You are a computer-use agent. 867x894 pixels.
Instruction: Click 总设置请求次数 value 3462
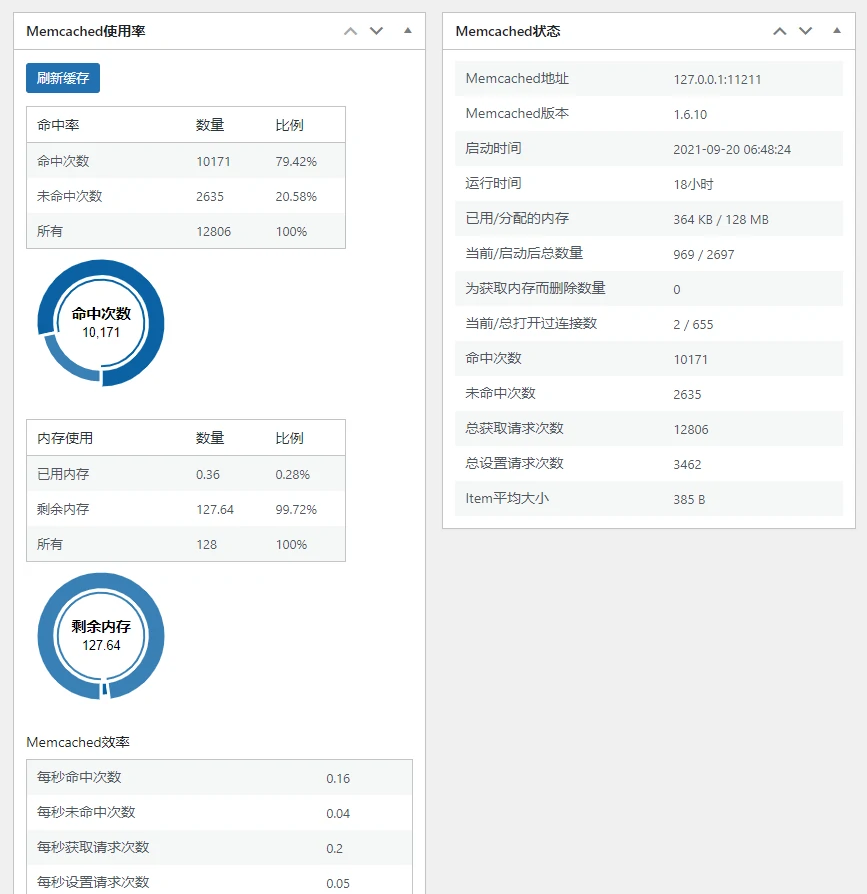click(687, 465)
